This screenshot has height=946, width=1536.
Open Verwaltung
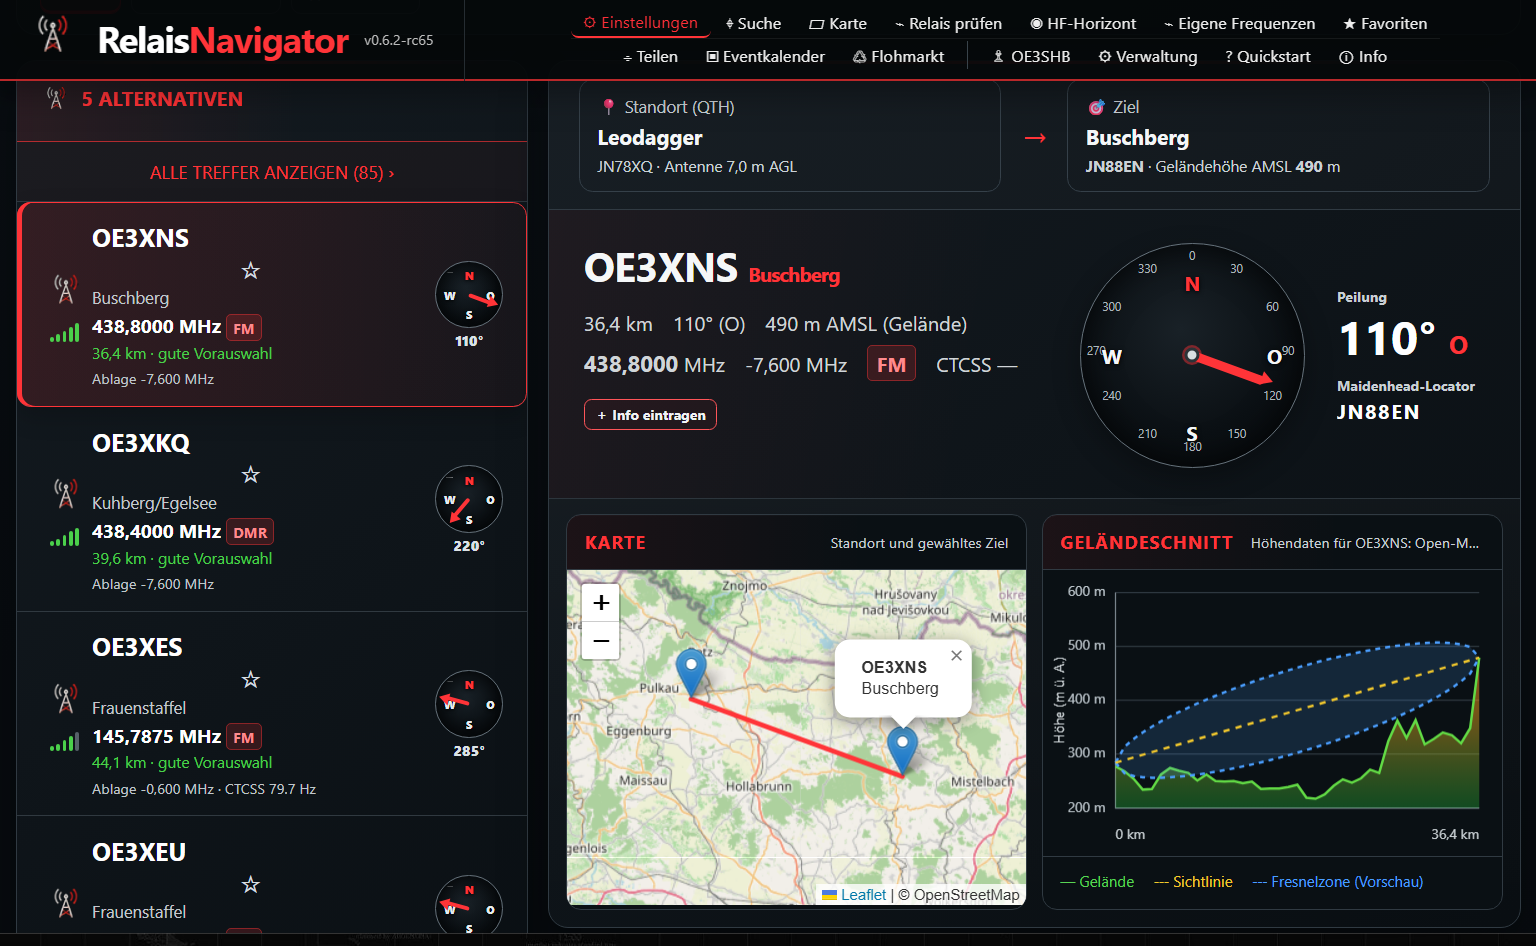[x=1148, y=56]
